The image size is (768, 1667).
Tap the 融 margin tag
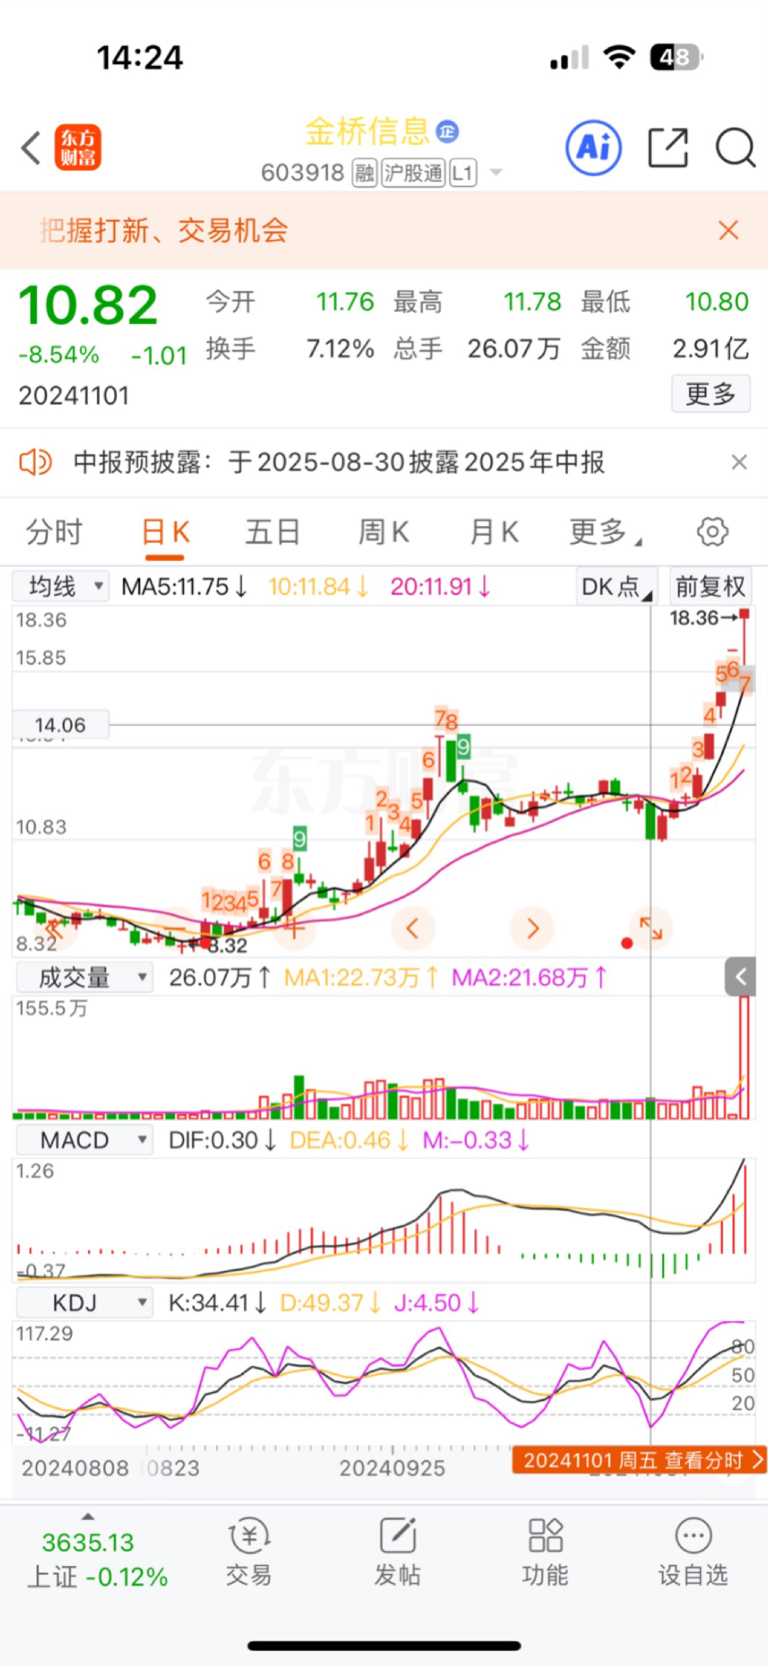coord(365,173)
